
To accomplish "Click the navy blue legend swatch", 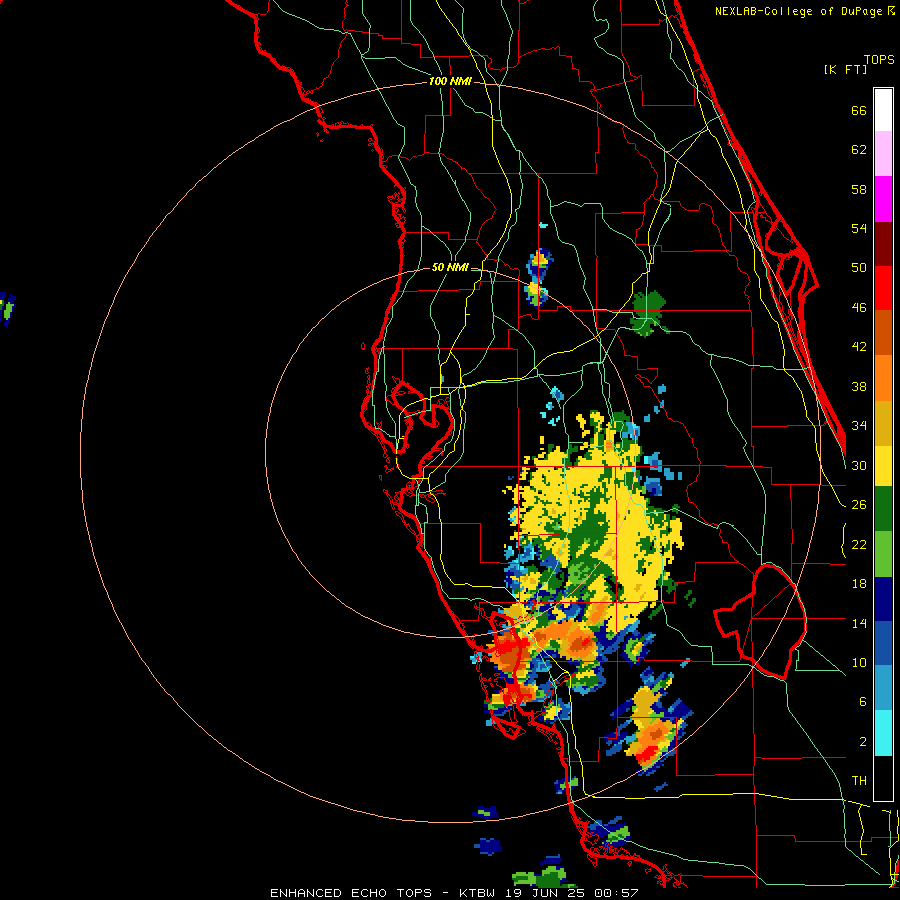I will tap(883, 599).
